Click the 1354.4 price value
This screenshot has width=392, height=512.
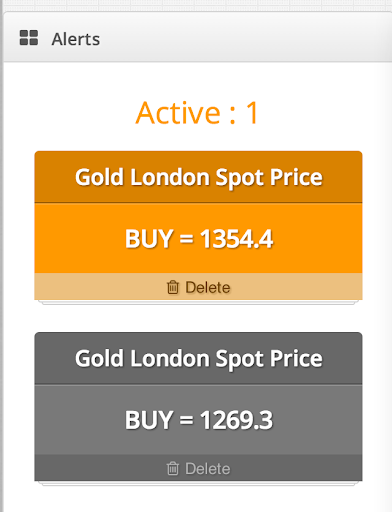237,239
